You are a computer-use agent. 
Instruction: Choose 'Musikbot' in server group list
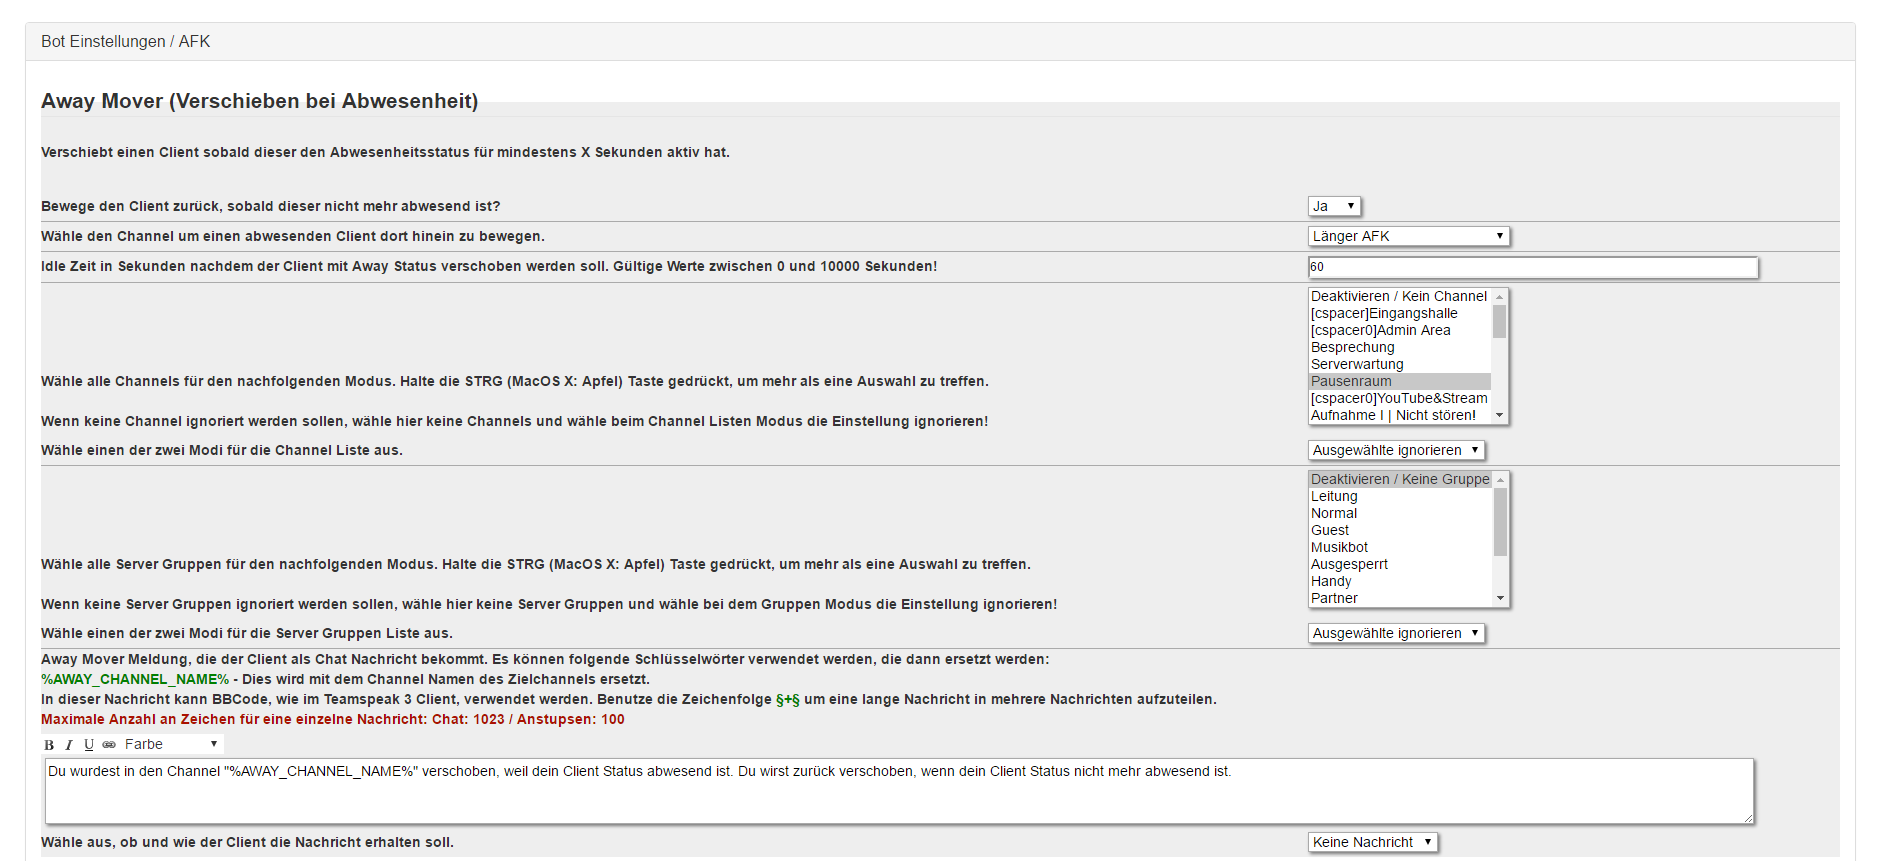coord(1339,547)
